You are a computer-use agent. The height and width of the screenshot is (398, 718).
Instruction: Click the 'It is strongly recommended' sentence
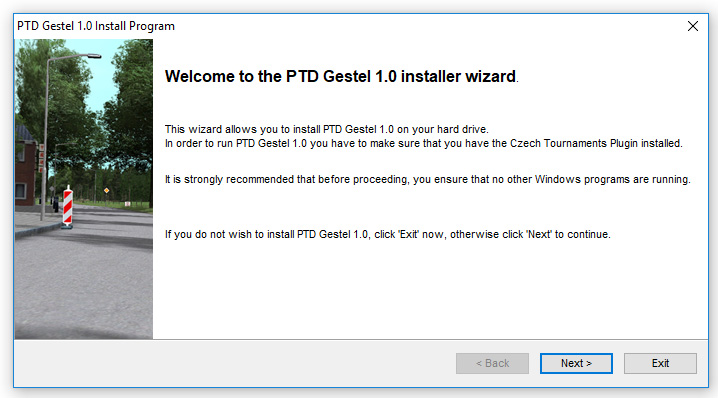(x=428, y=179)
